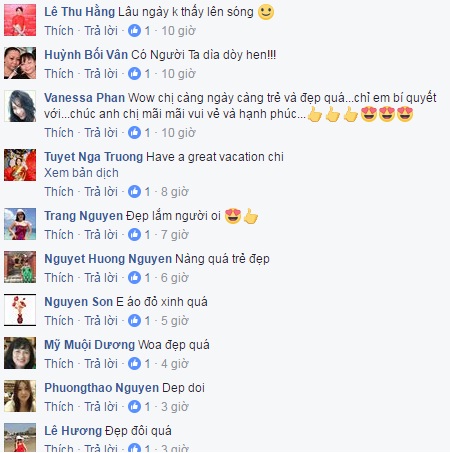
Task: Click Thích on Lê Thu Hằng's comment
Action: (x=59, y=31)
